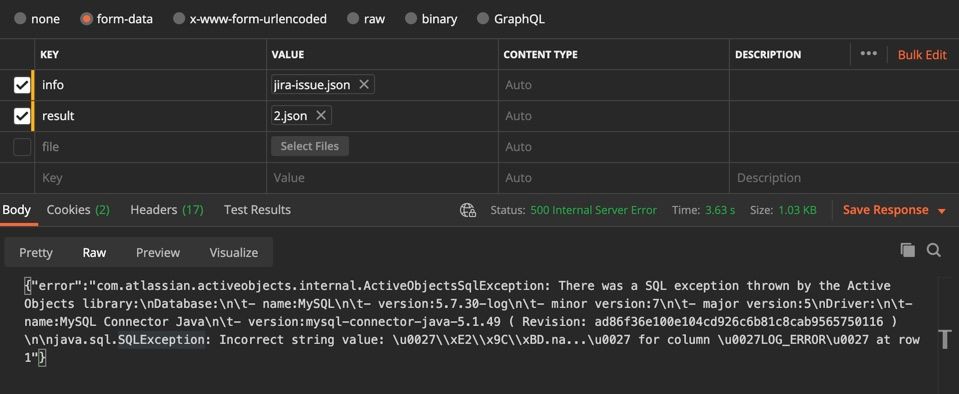Open the Cookies (2) tab
This screenshot has height=394, width=959.
pyautogui.click(x=78, y=210)
